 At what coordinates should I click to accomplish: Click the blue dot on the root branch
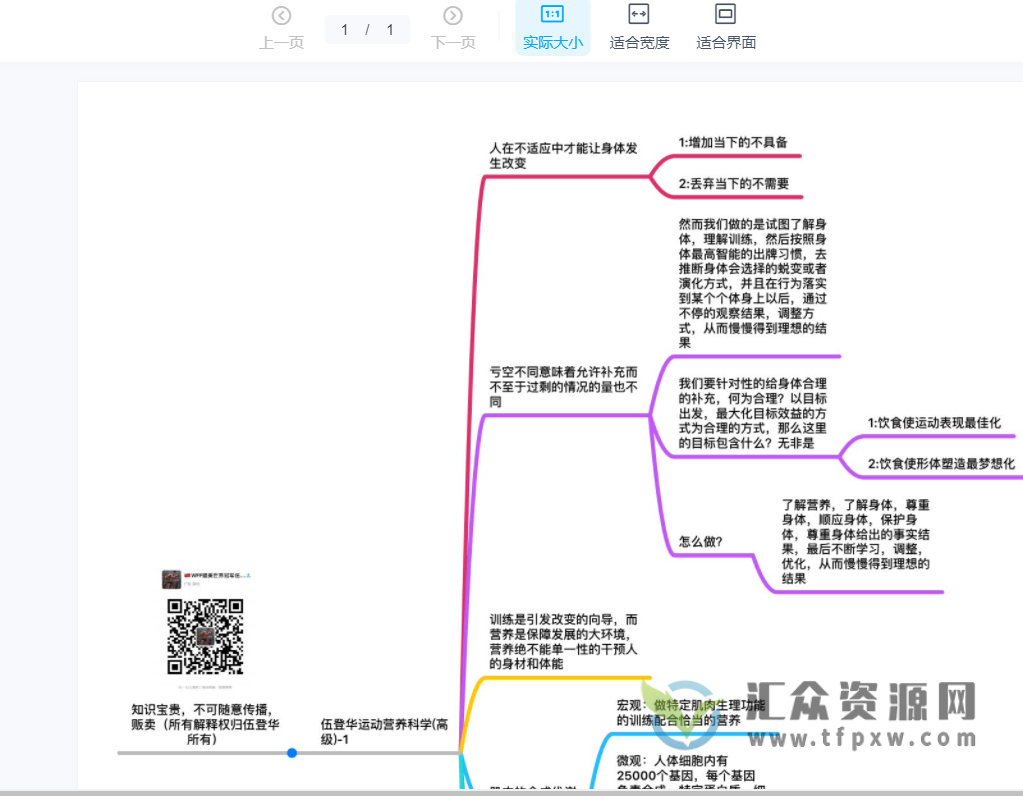tap(292, 752)
